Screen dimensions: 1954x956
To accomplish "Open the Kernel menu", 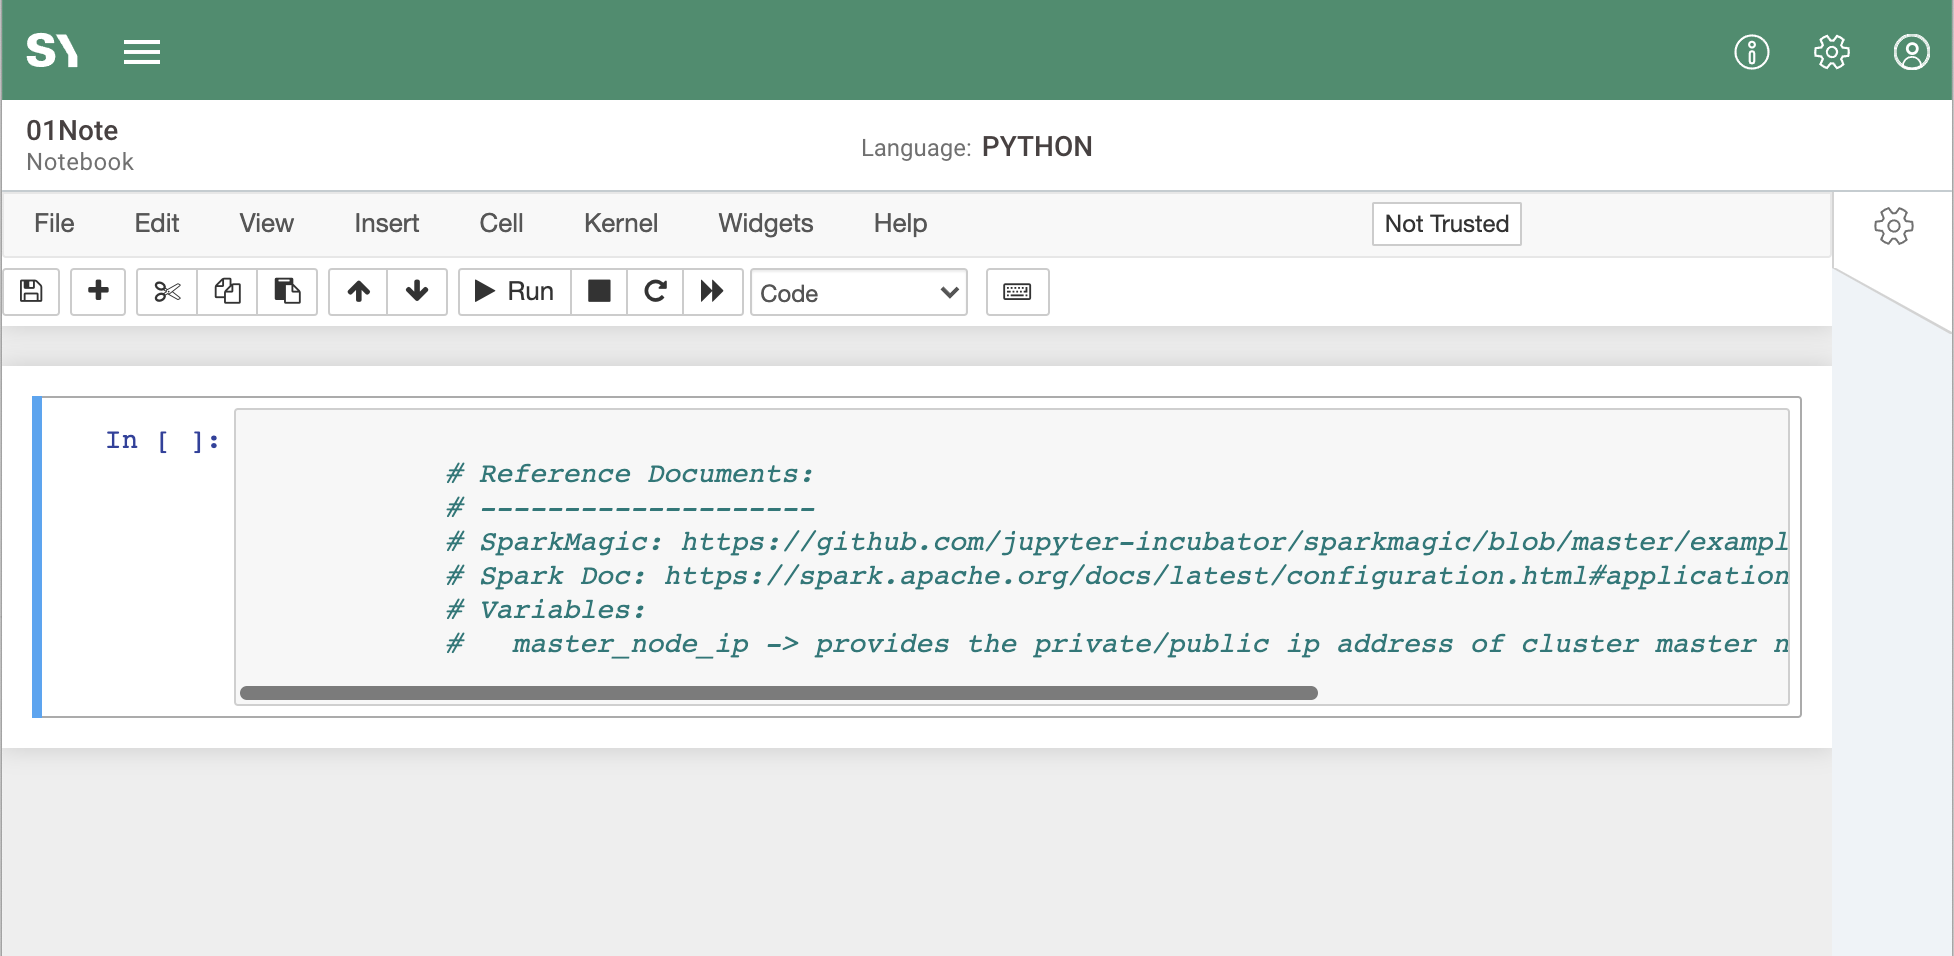I will coord(620,223).
